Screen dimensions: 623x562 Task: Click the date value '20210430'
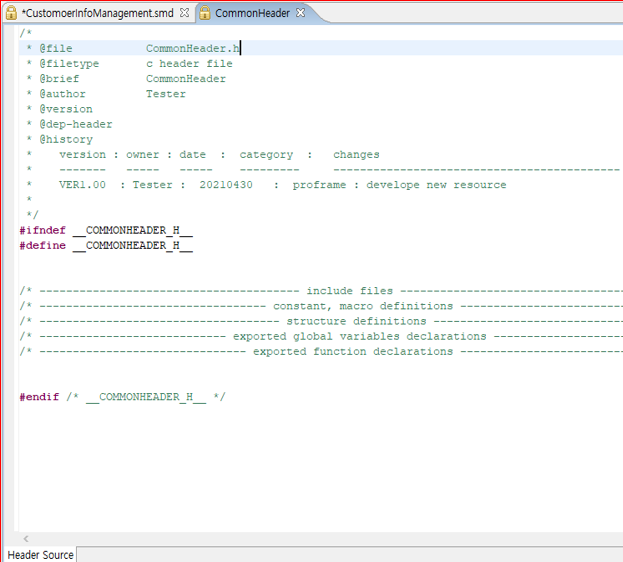[x=226, y=185]
